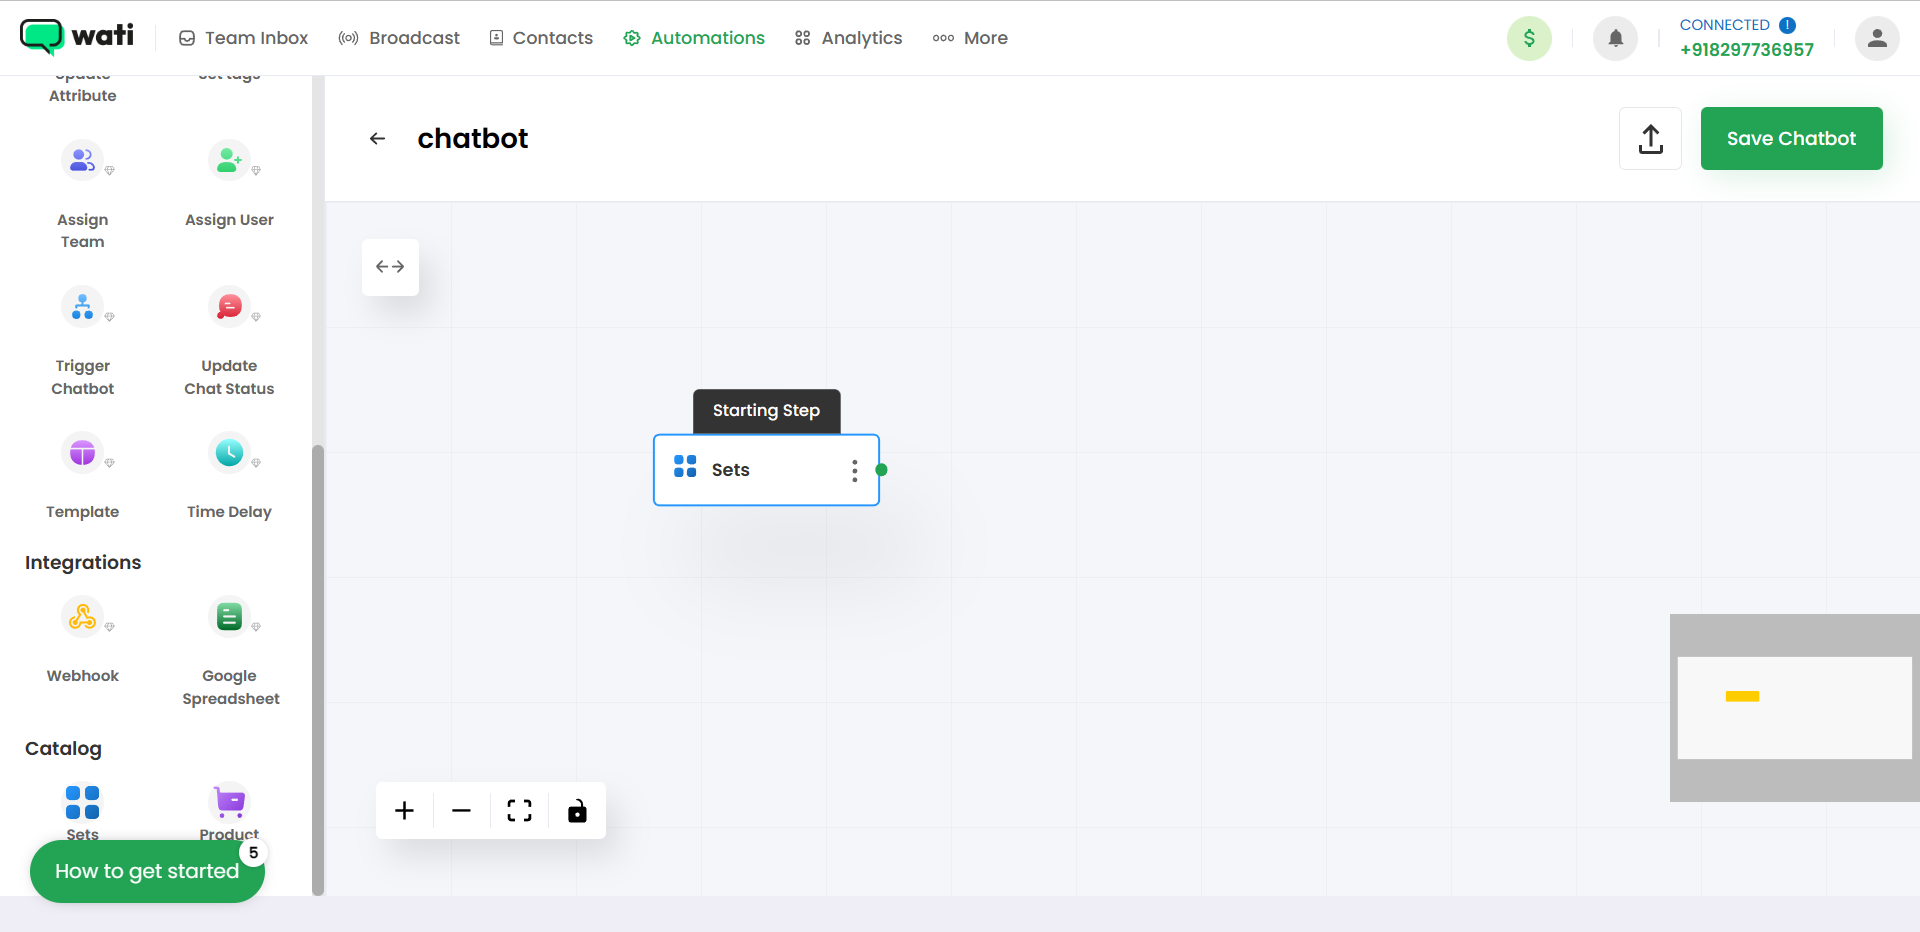The width and height of the screenshot is (1920, 932).
Task: Click the Template label
Action: pyautogui.click(x=83, y=512)
